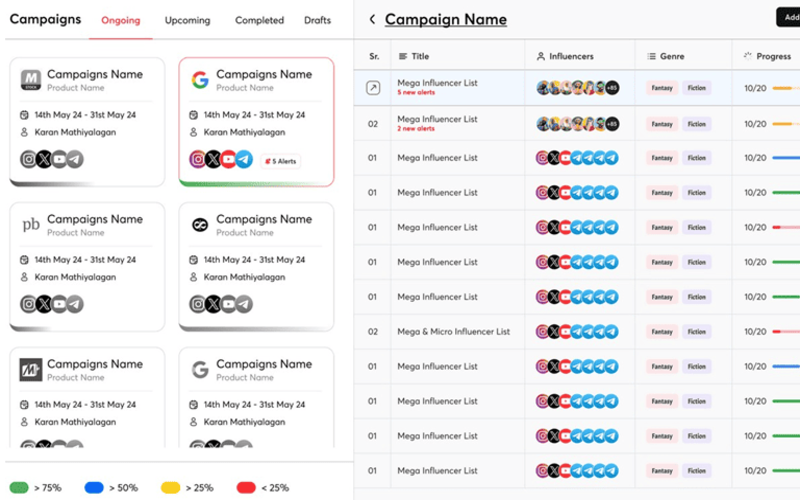Click the green >75% legend swatch
The image size is (800, 500).
pos(19,488)
